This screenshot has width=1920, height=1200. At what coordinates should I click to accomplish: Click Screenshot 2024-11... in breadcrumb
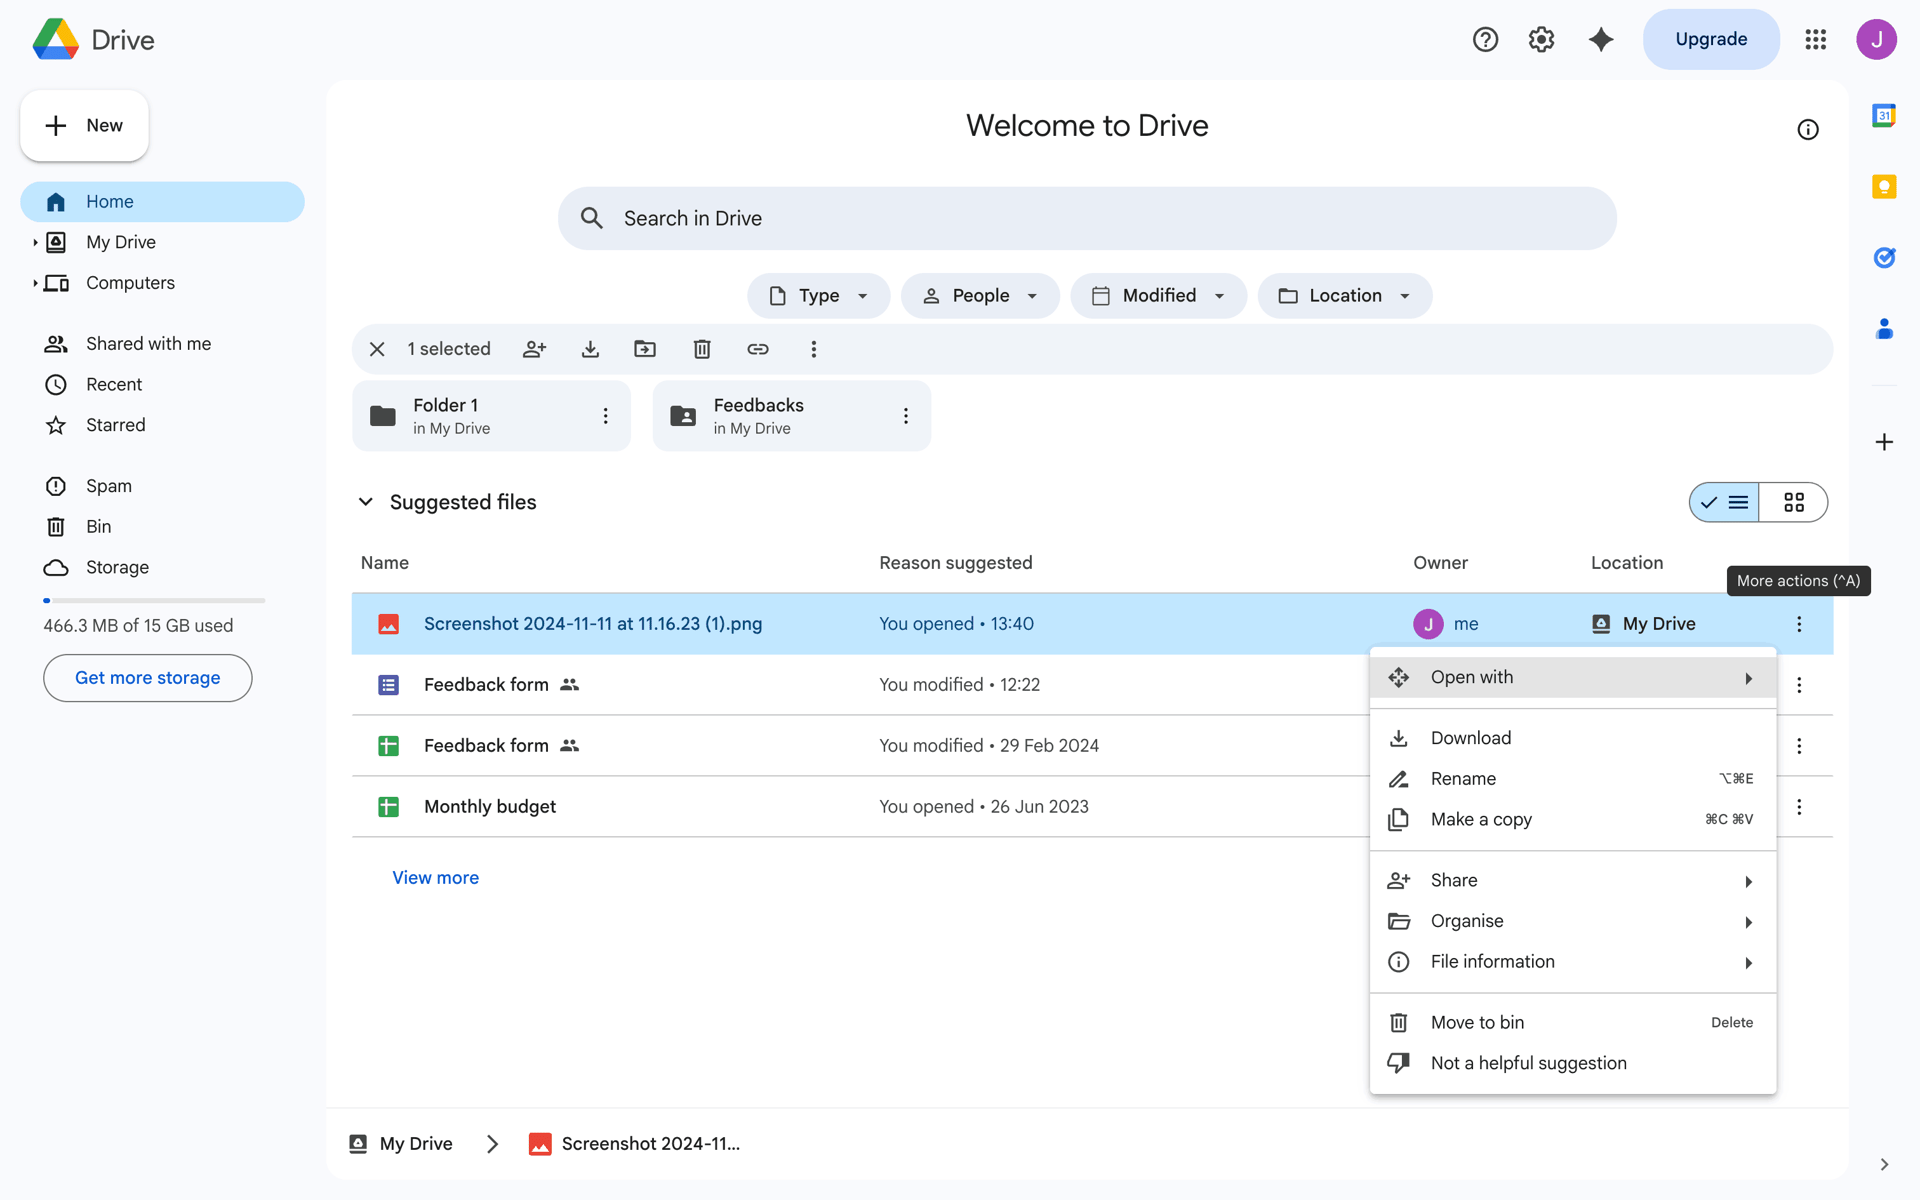tap(635, 1144)
